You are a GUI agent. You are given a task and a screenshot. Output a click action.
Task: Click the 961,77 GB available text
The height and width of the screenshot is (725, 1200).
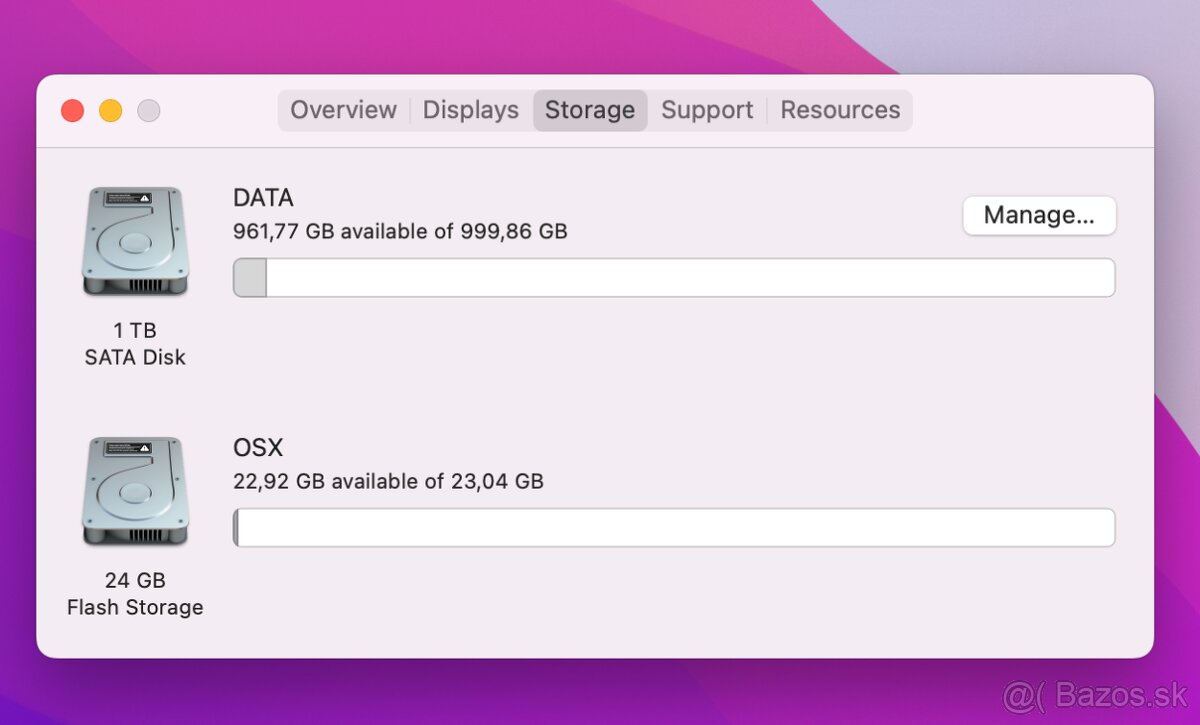coord(400,232)
